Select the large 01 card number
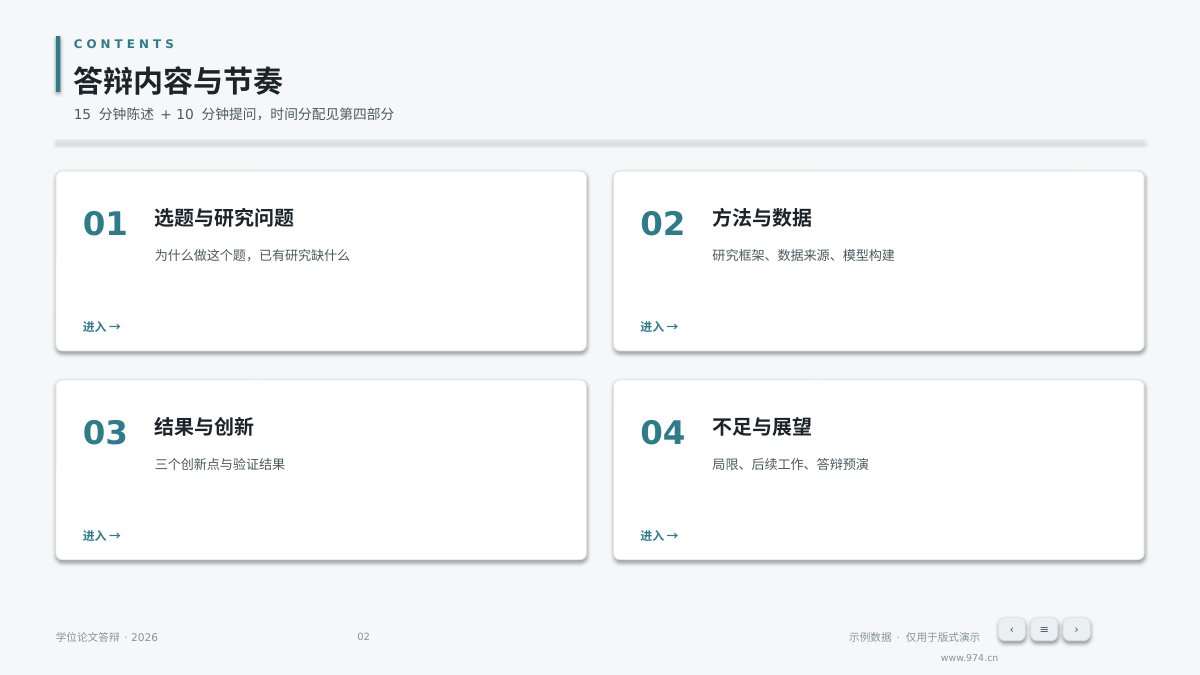The width and height of the screenshot is (1200, 675). tap(105, 224)
